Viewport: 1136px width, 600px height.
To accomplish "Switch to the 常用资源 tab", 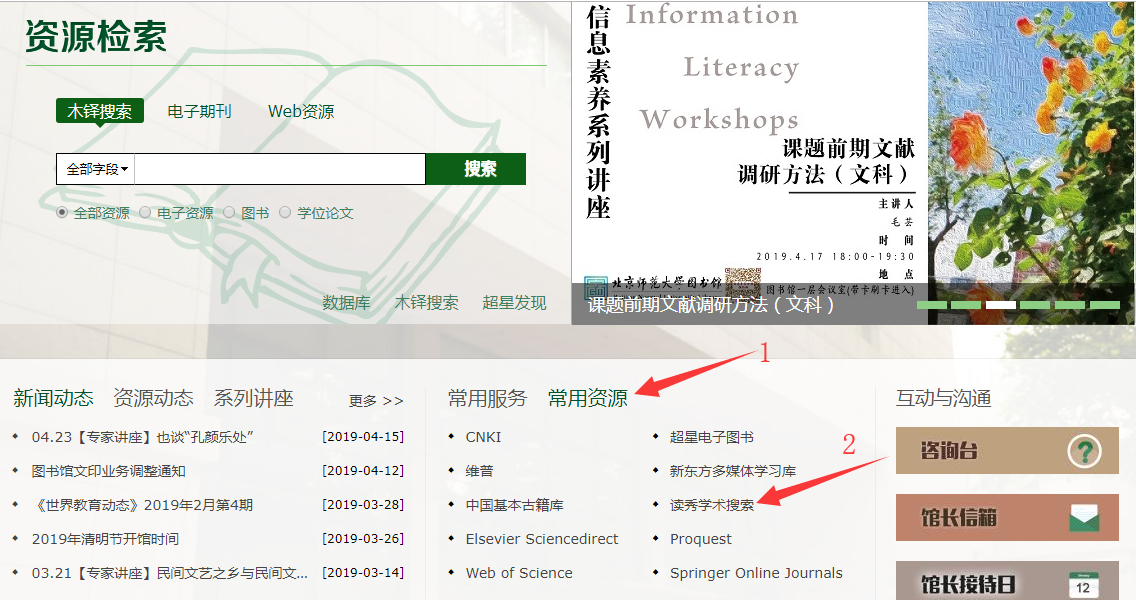I will 588,398.
